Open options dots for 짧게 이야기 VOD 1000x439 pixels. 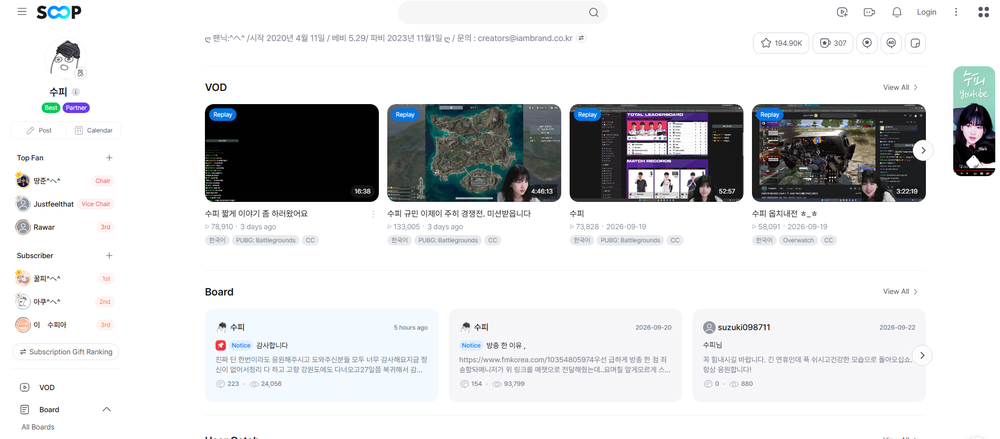(373, 214)
